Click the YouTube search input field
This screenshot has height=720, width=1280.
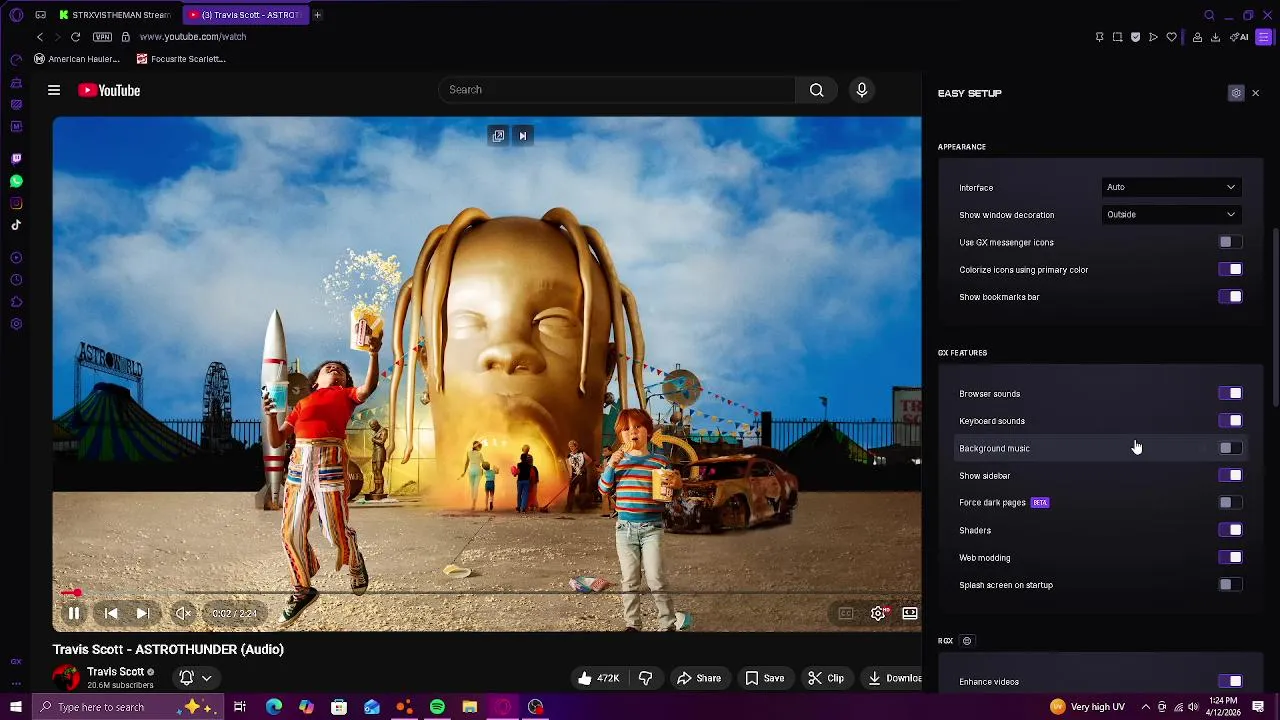coord(616,90)
